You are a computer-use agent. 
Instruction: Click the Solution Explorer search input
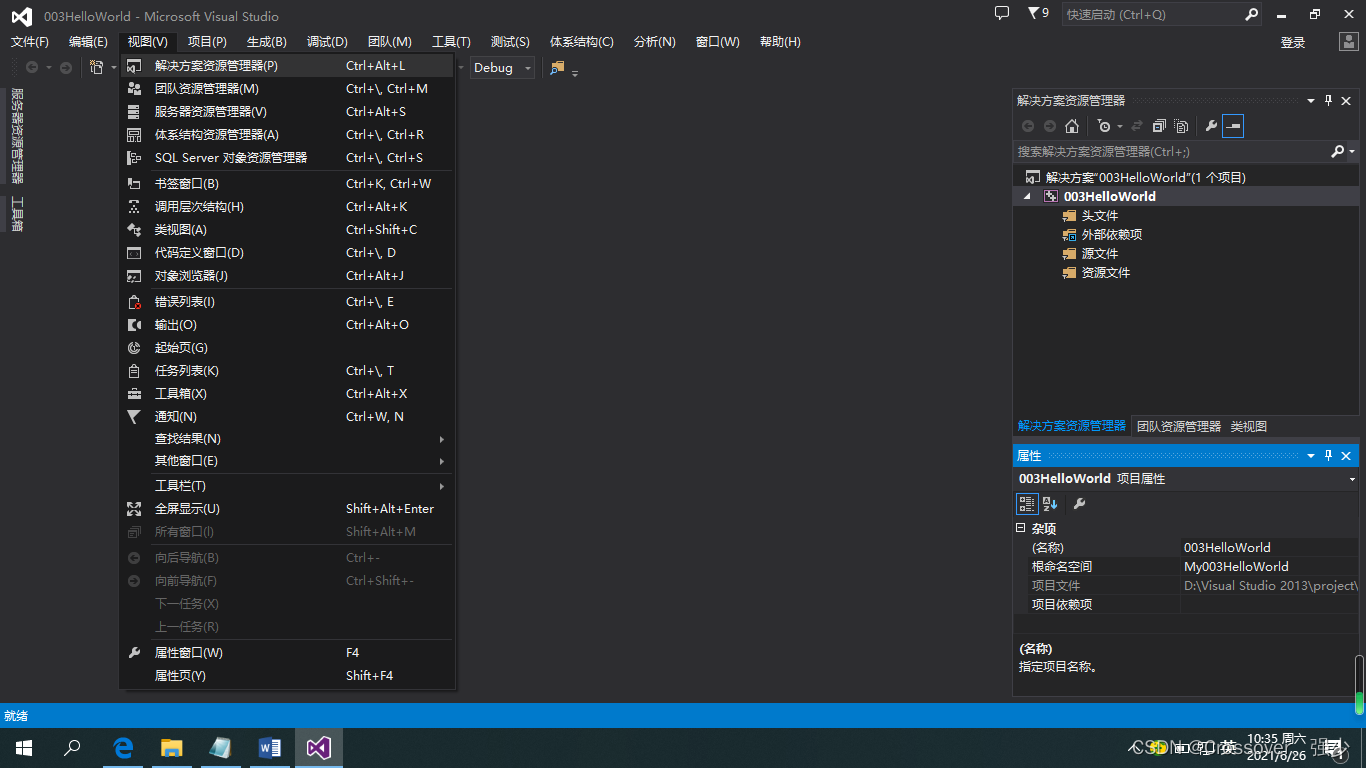pos(1171,151)
